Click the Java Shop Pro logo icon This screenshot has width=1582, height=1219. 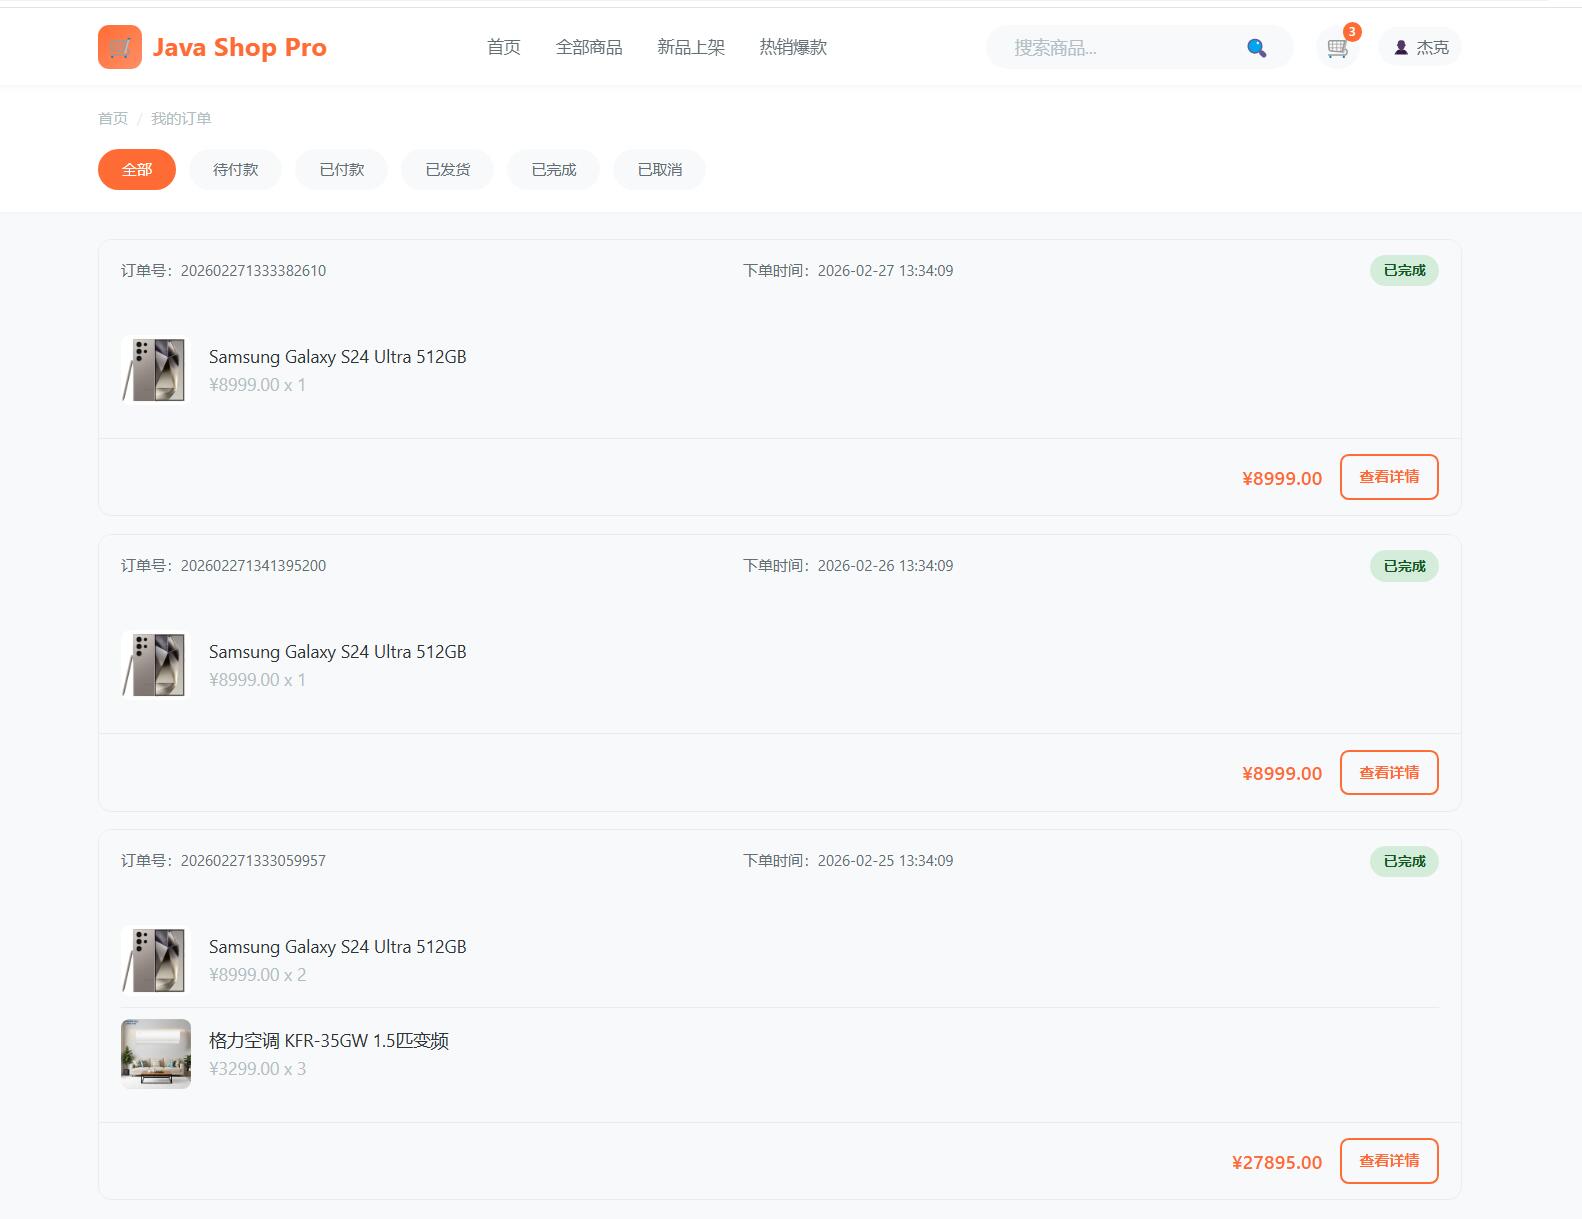coord(120,47)
